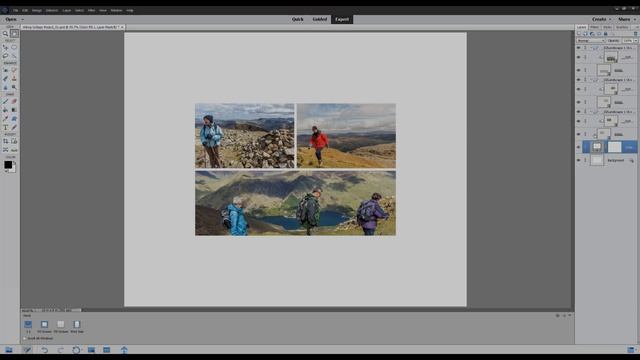Collapse the third layer group
This screenshot has height=360, width=640.
tap(591, 111)
